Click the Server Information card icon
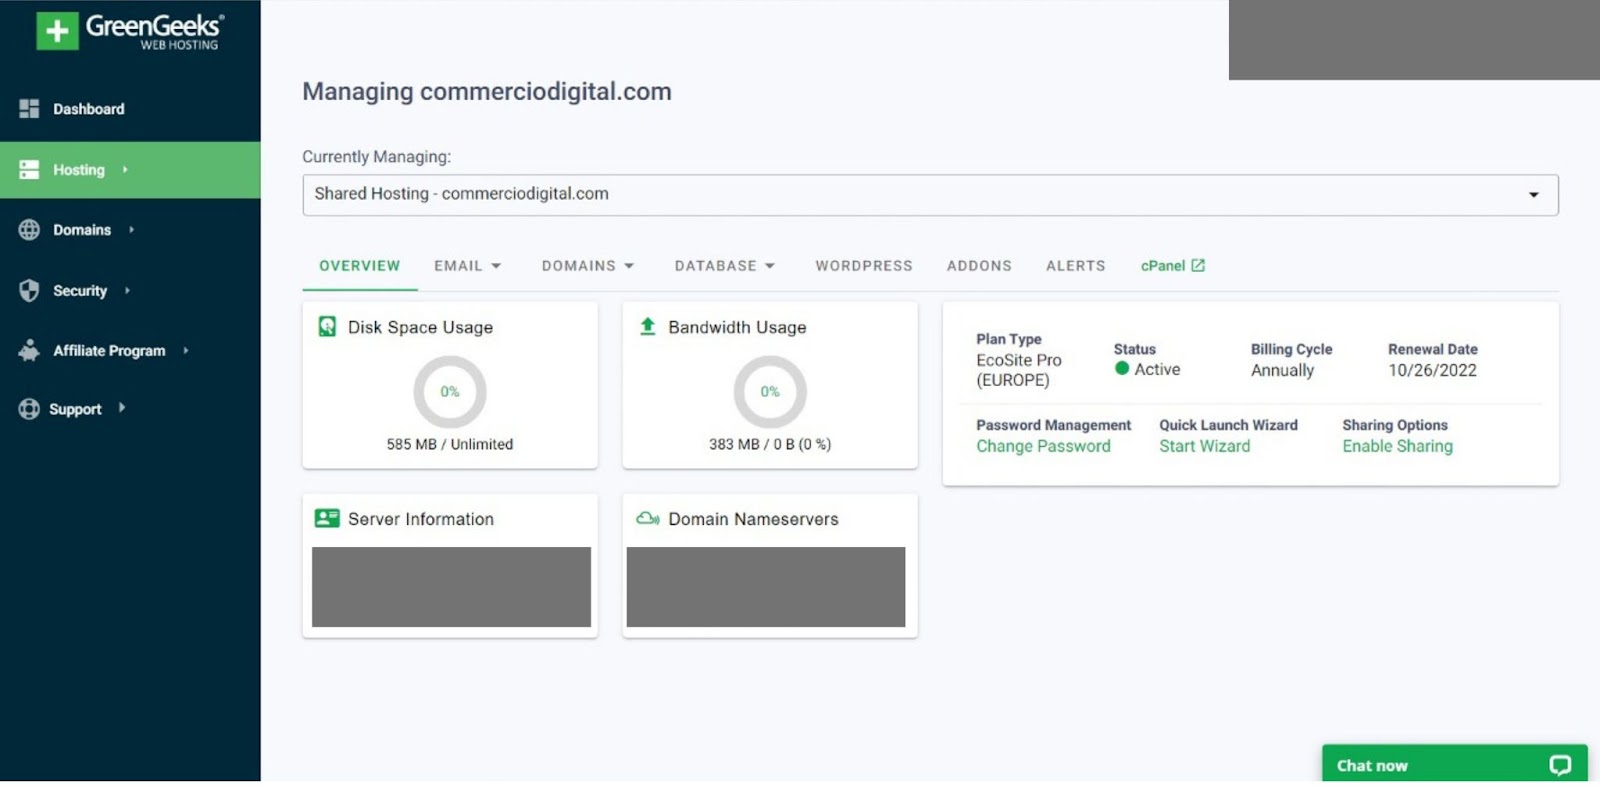The image size is (1600, 800). 327,518
